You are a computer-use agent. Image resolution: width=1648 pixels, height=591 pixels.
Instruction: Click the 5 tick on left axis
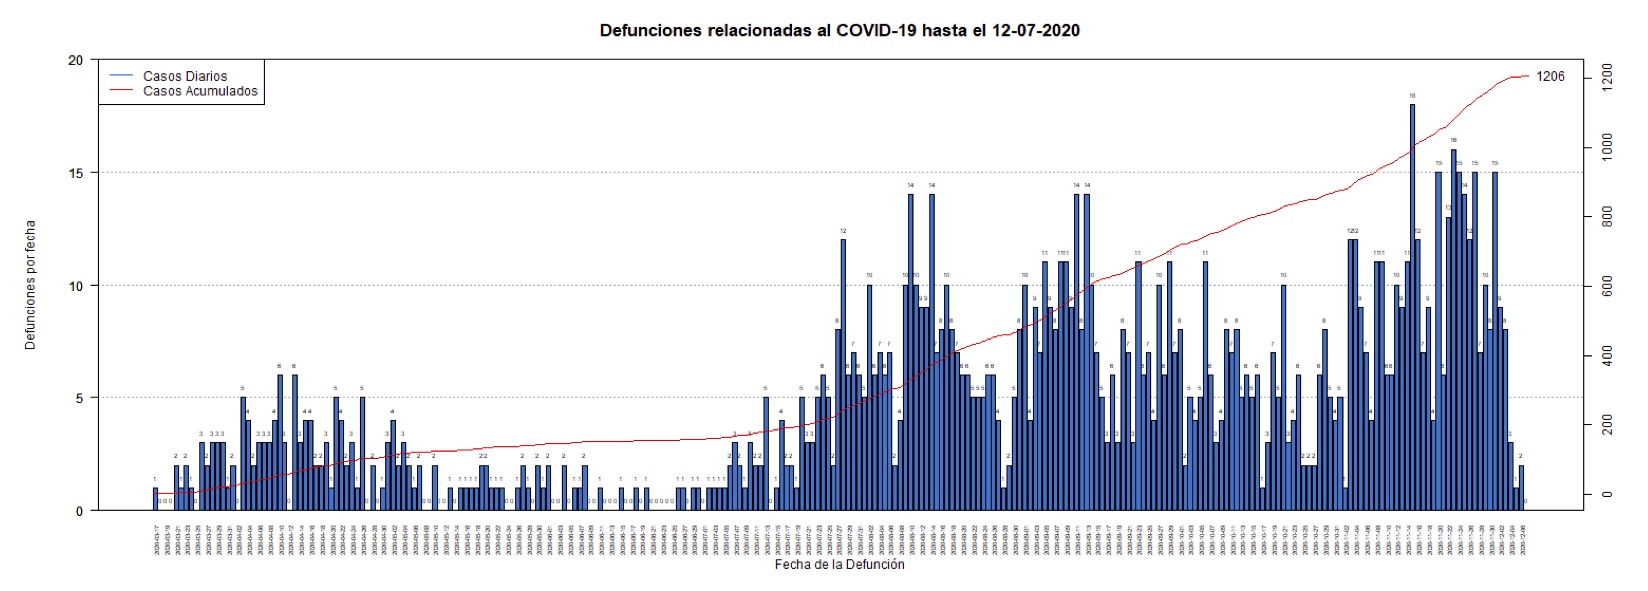[79, 398]
